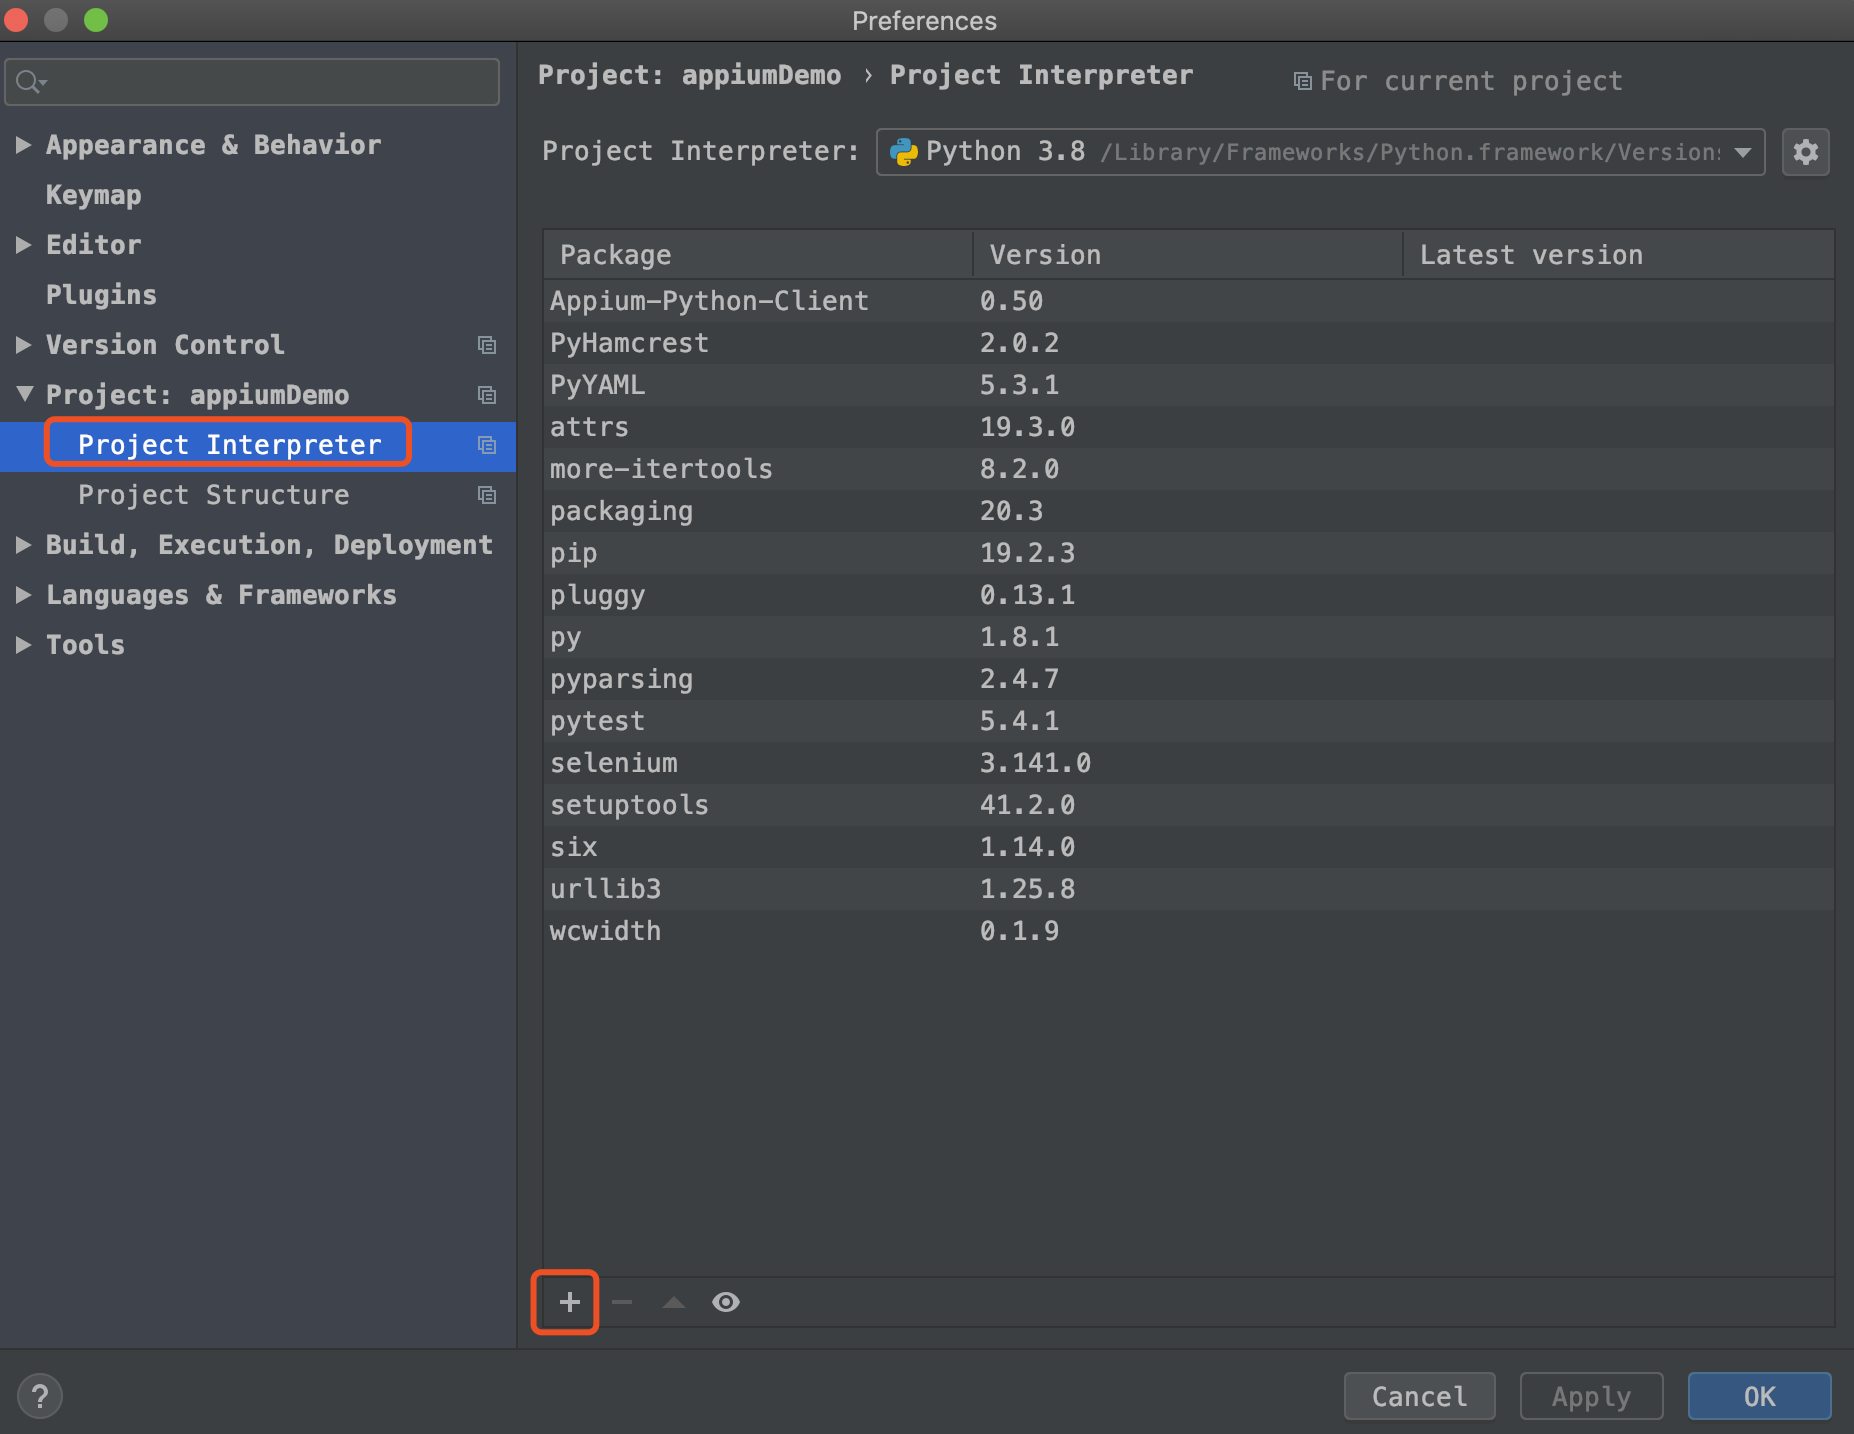This screenshot has height=1434, width=1854.
Task: Select the six package row
Action: [1189, 847]
